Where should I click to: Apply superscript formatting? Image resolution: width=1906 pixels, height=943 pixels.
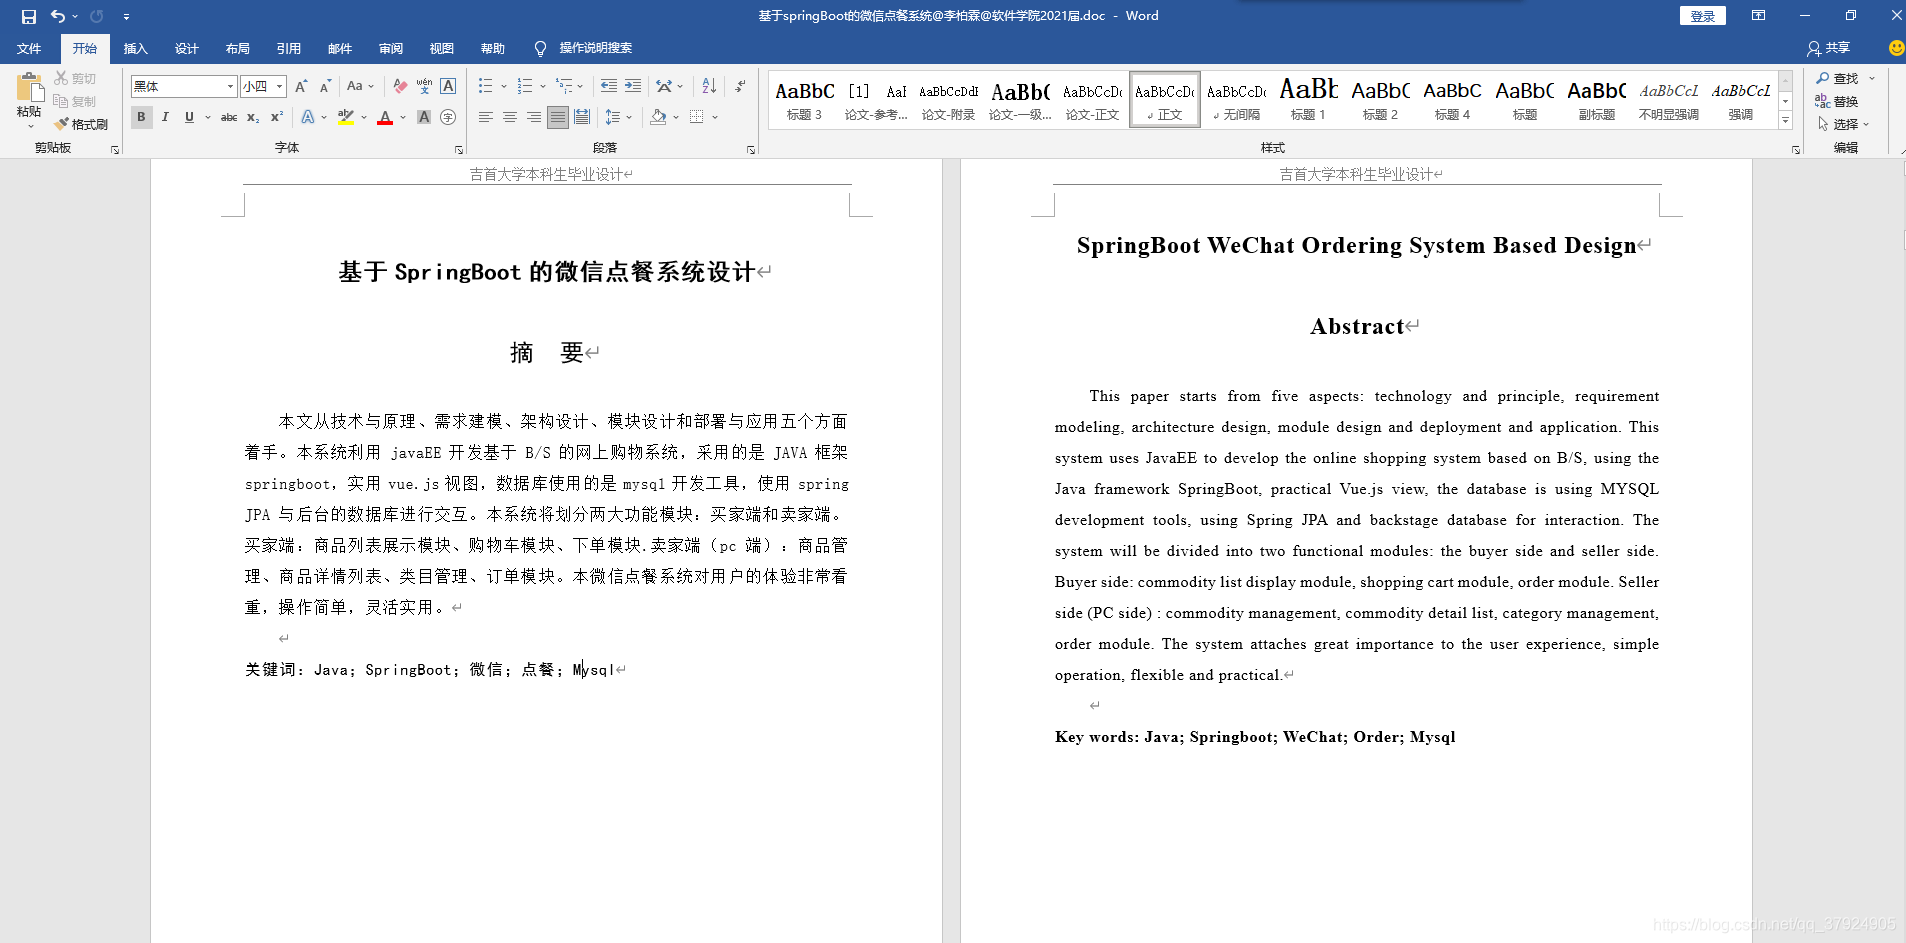[277, 117]
